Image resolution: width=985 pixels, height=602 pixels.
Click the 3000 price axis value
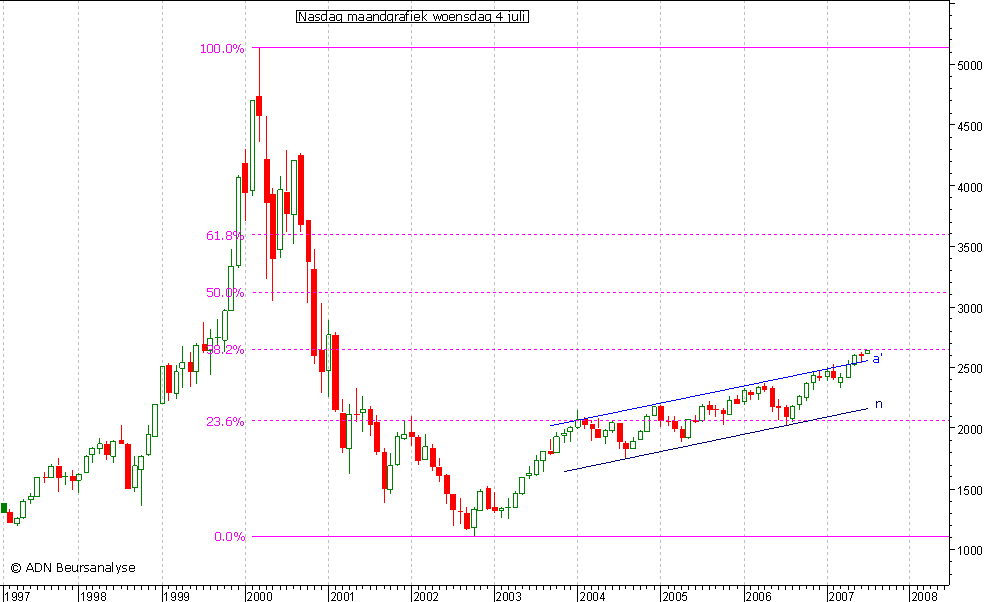point(969,309)
